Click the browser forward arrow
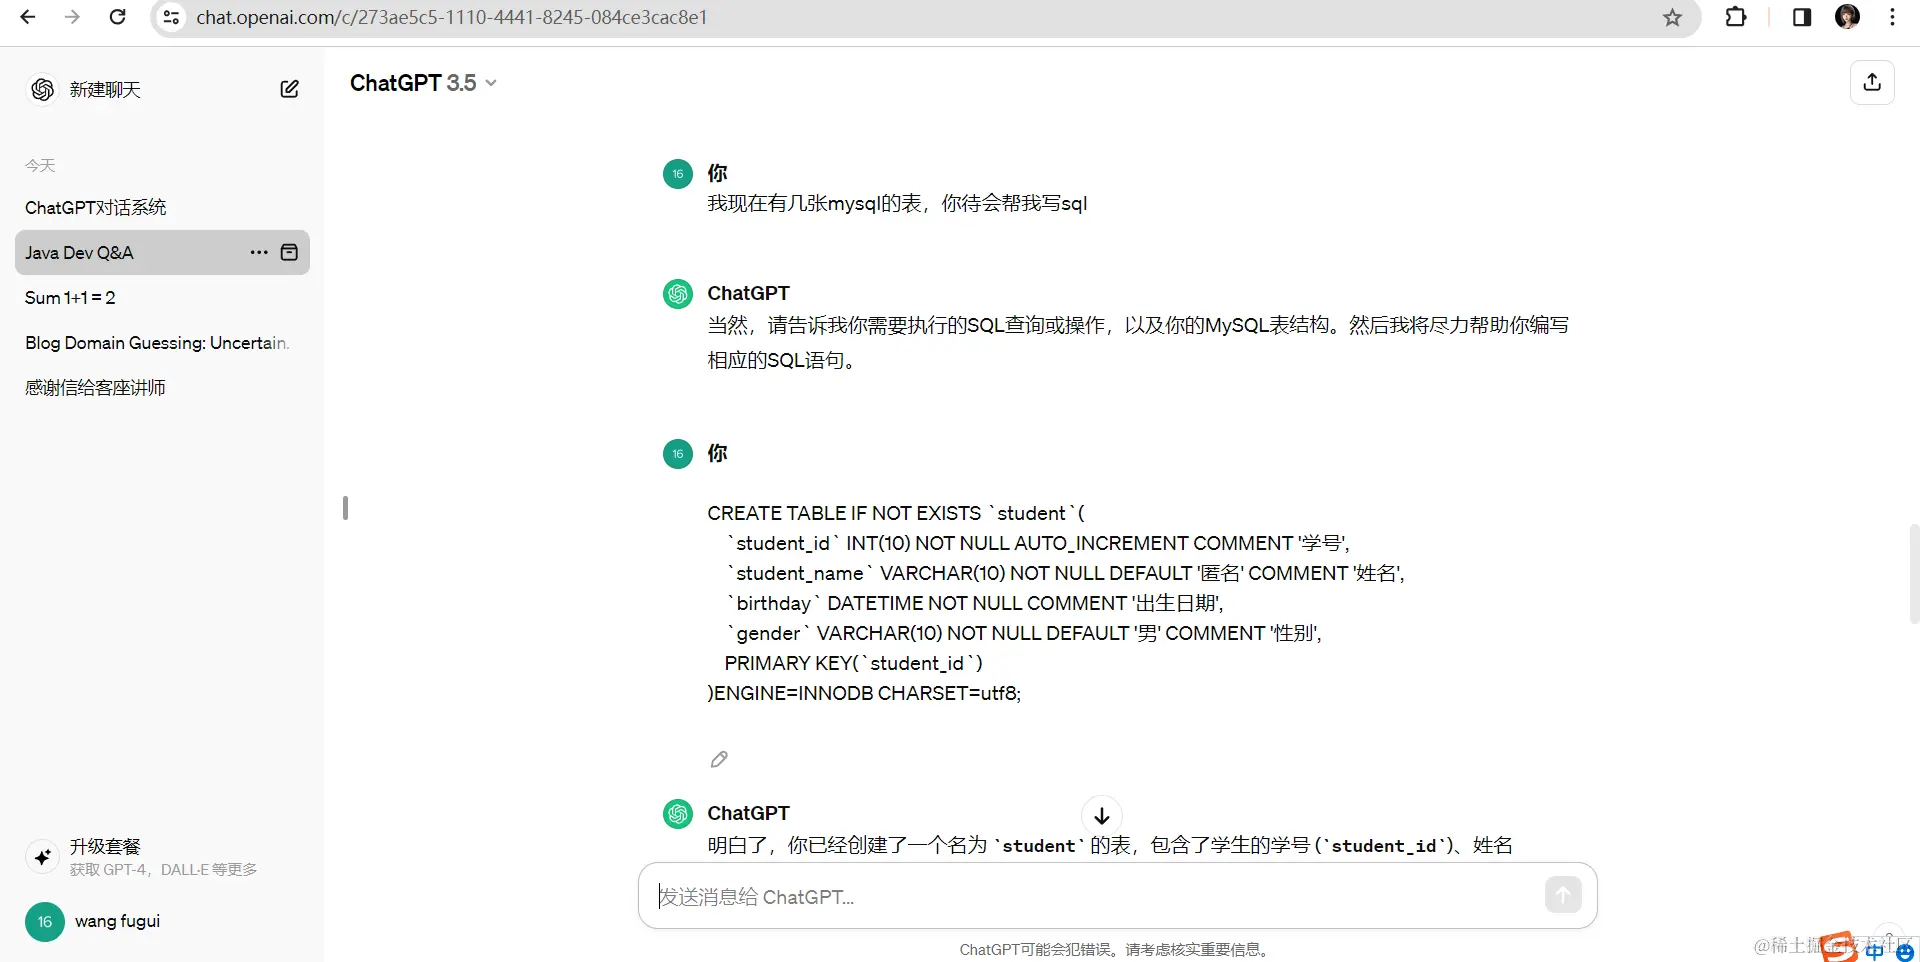The width and height of the screenshot is (1920, 962). click(72, 17)
